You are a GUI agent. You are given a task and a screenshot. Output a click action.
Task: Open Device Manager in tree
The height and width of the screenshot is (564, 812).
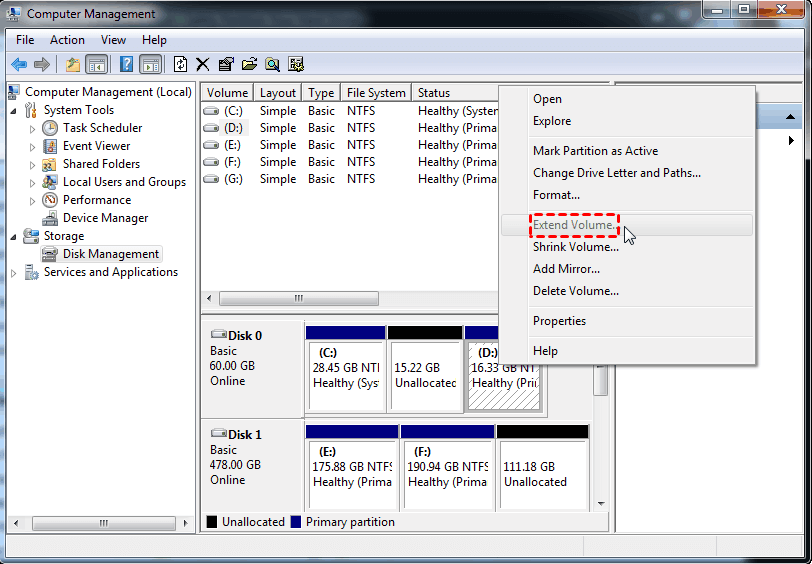tap(106, 218)
